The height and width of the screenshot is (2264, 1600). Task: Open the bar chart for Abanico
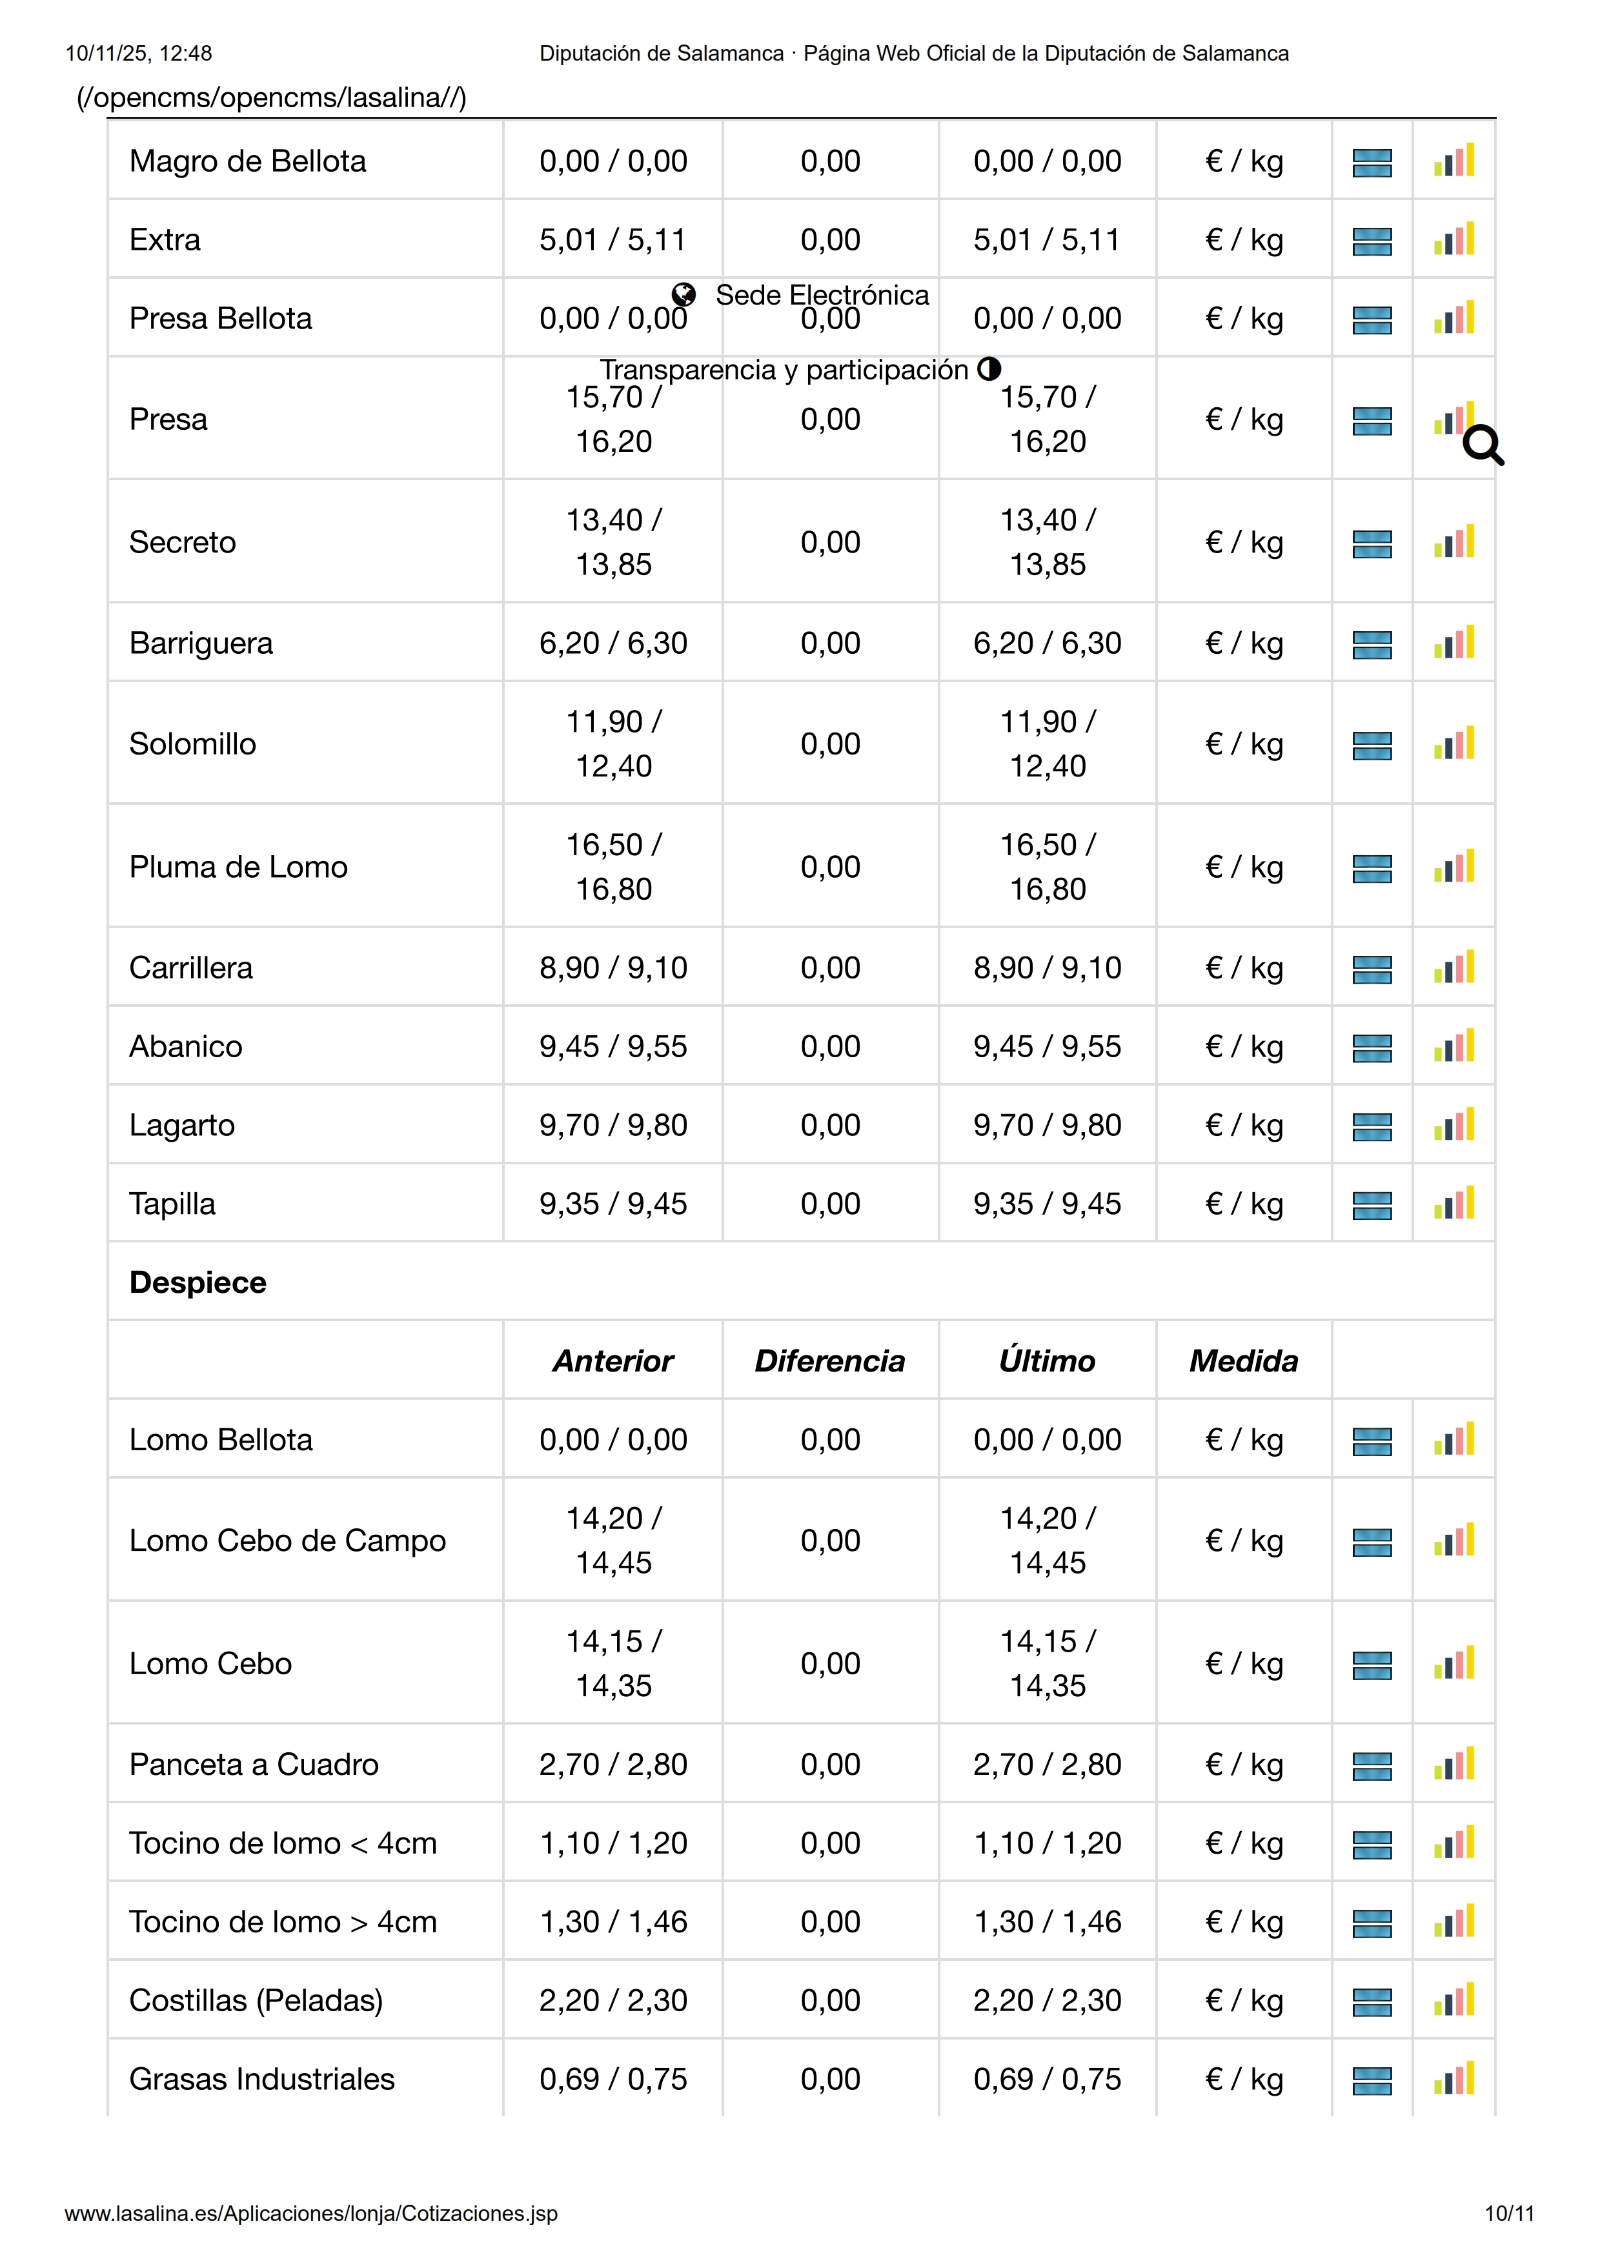[1453, 1047]
